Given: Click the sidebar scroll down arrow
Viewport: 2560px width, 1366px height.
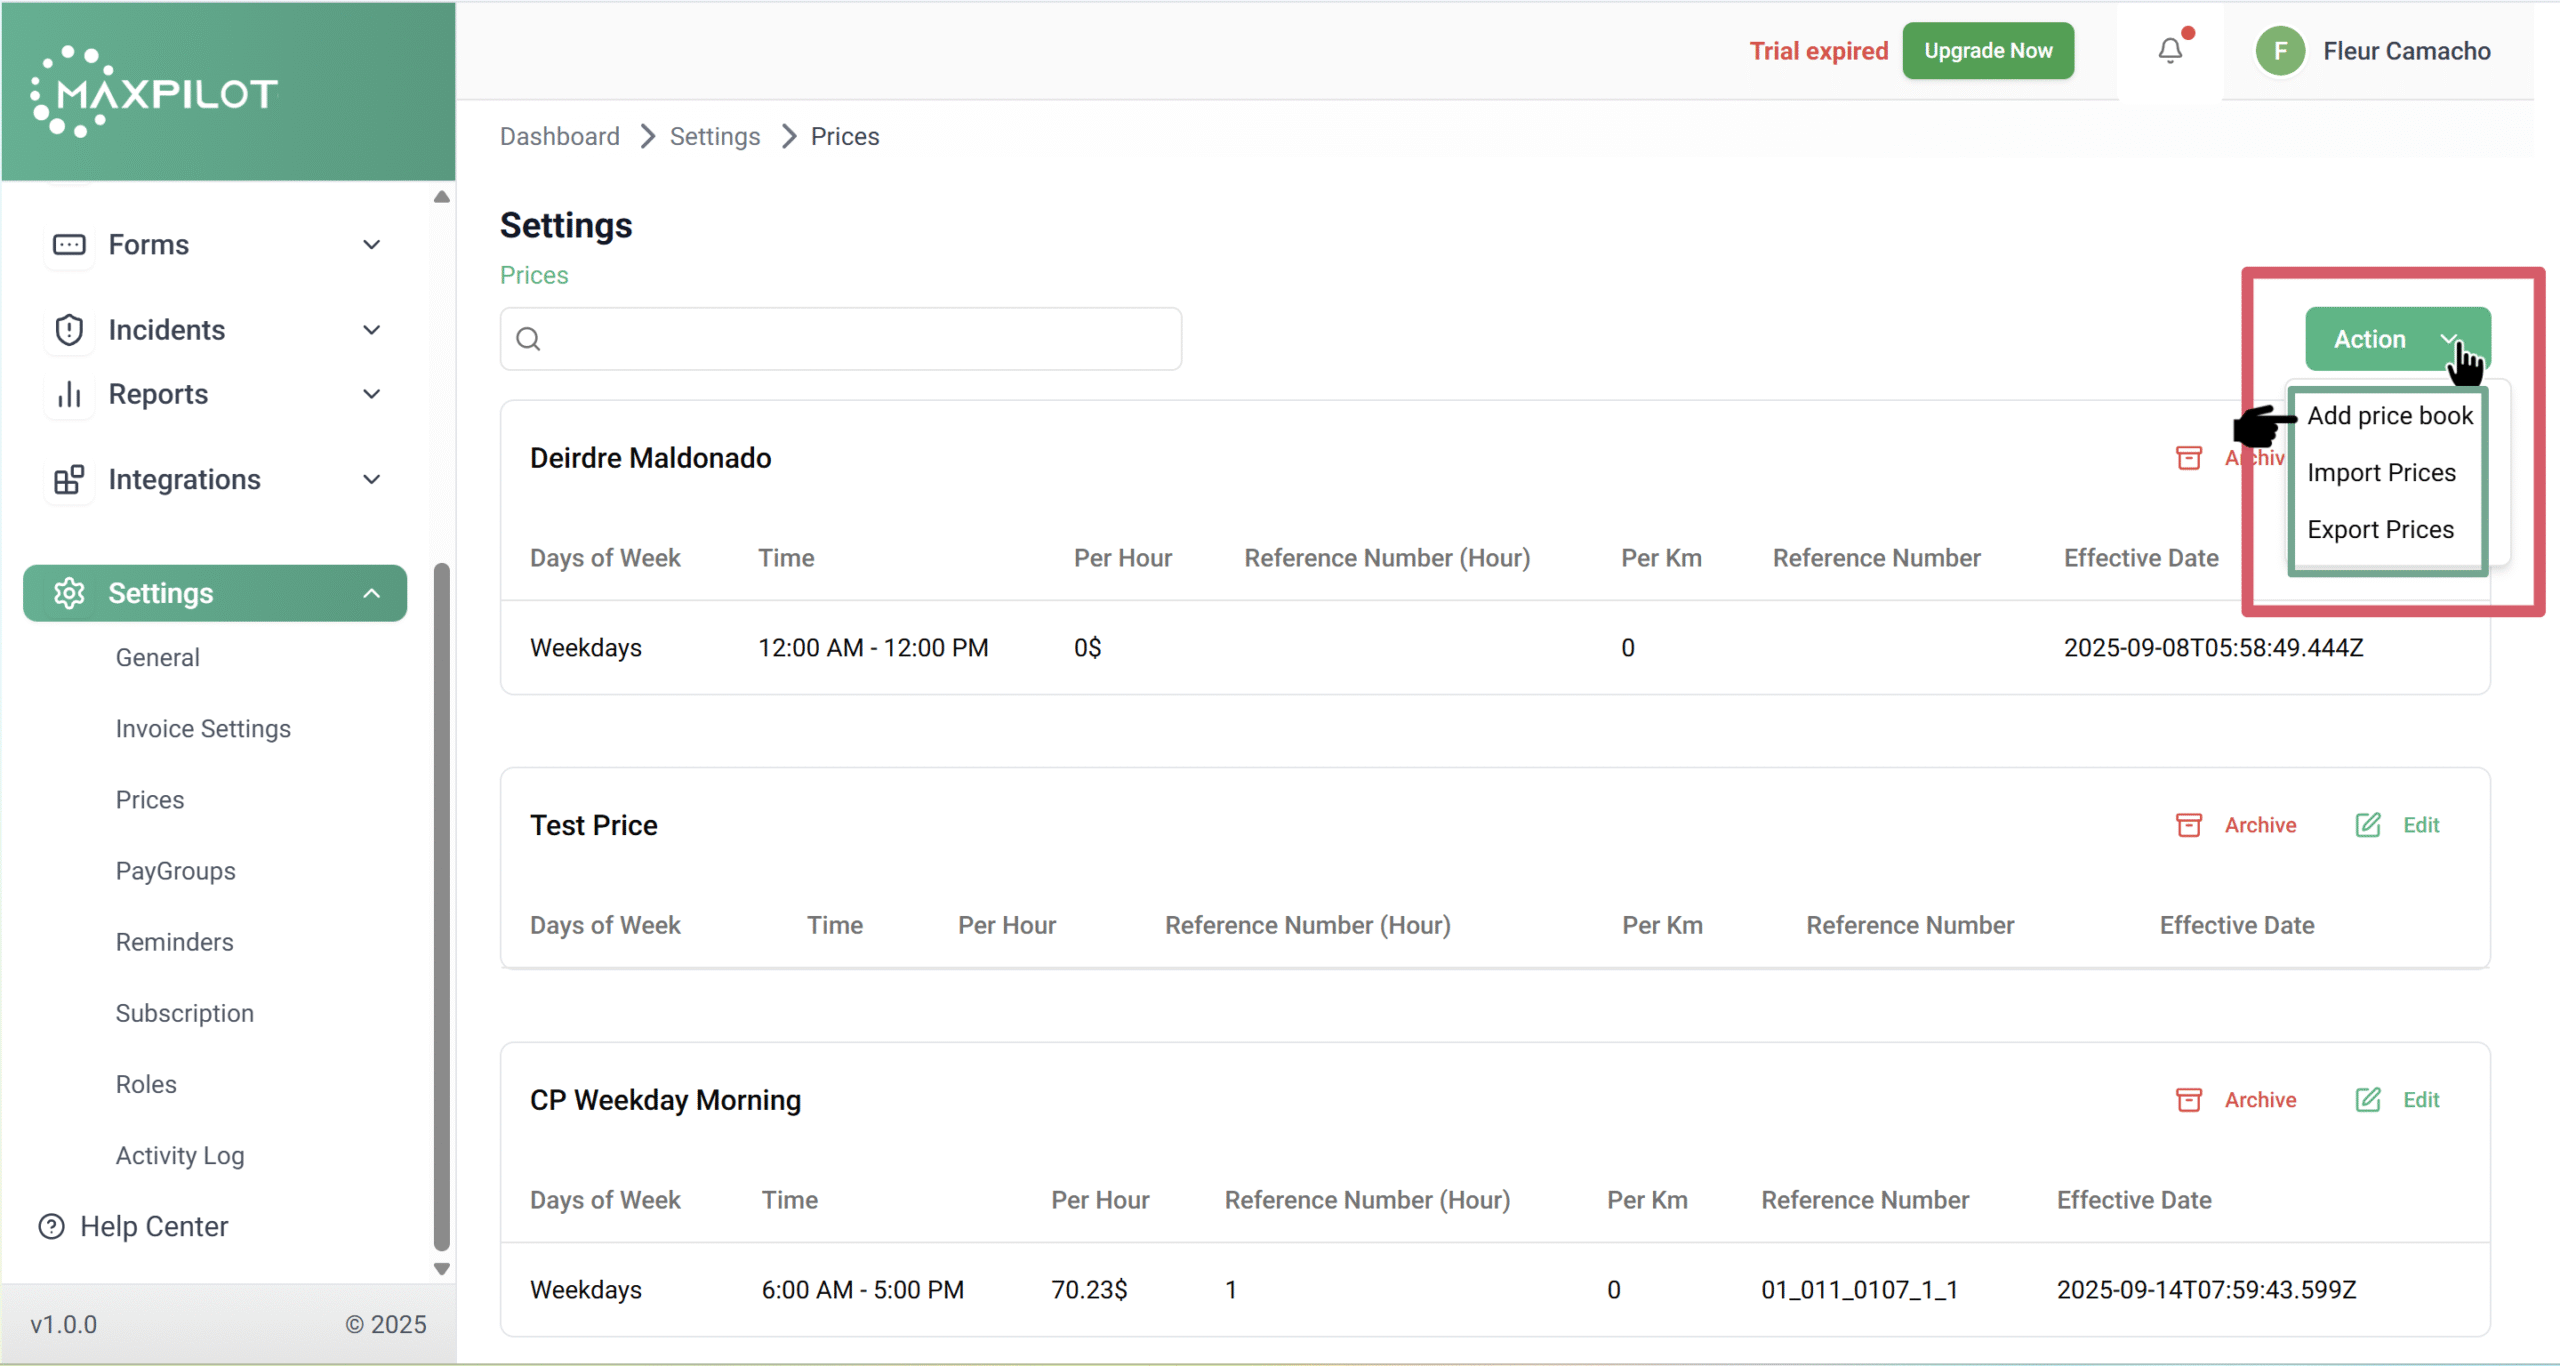Looking at the screenshot, I should tap(441, 1269).
